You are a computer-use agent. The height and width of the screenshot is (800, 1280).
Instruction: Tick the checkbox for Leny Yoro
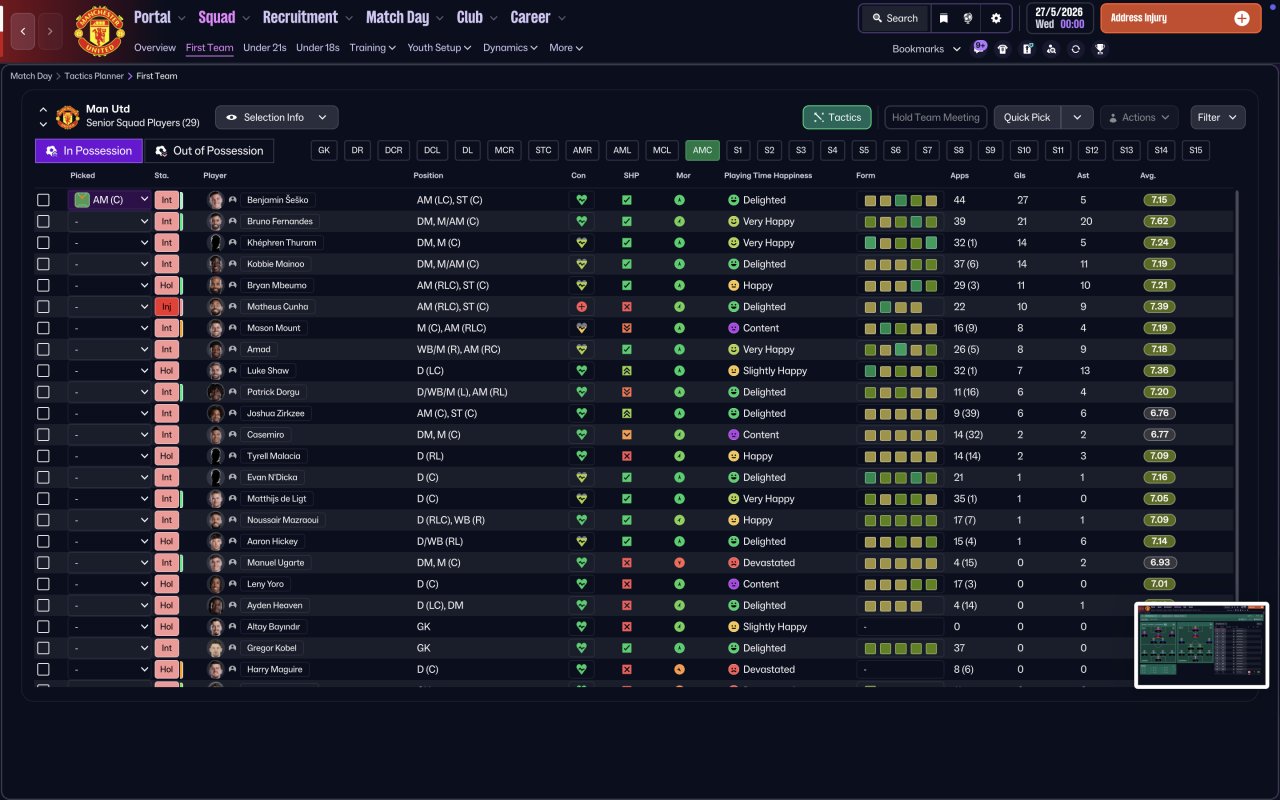click(x=43, y=584)
